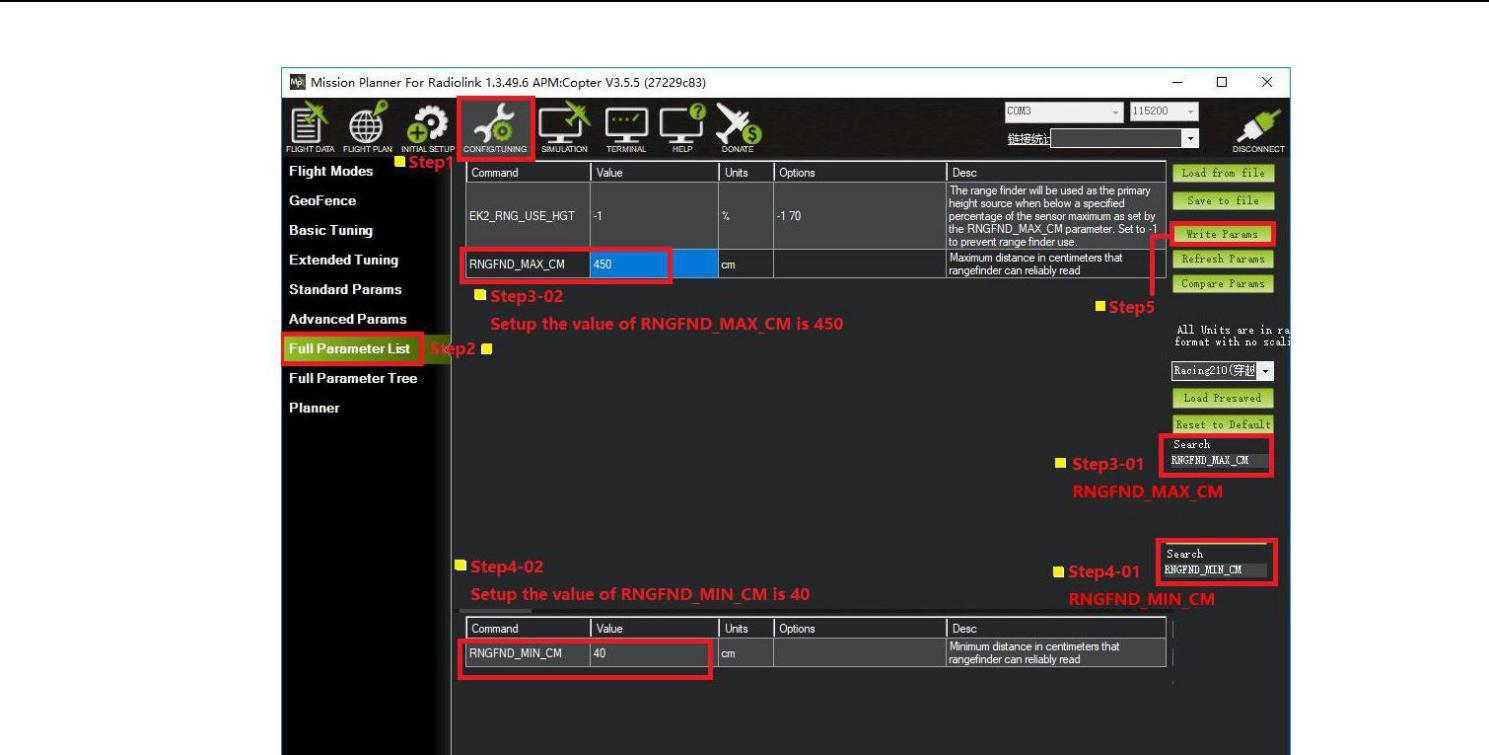This screenshot has width=1489, height=755.
Task: Click the Units column header in top table
Action: pos(745,172)
